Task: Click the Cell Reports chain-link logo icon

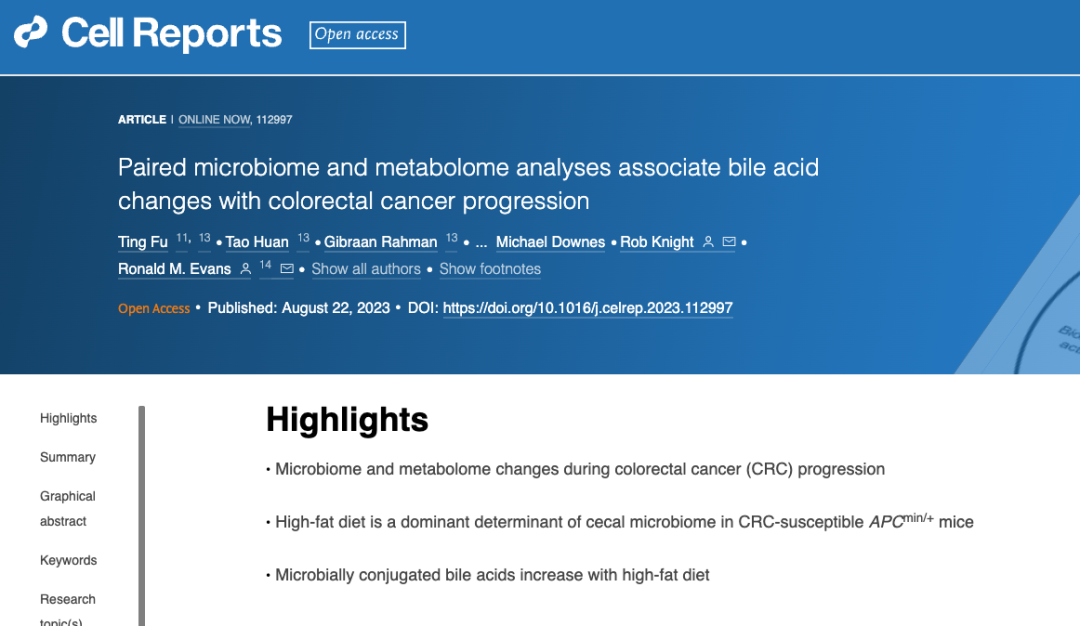Action: [x=30, y=32]
